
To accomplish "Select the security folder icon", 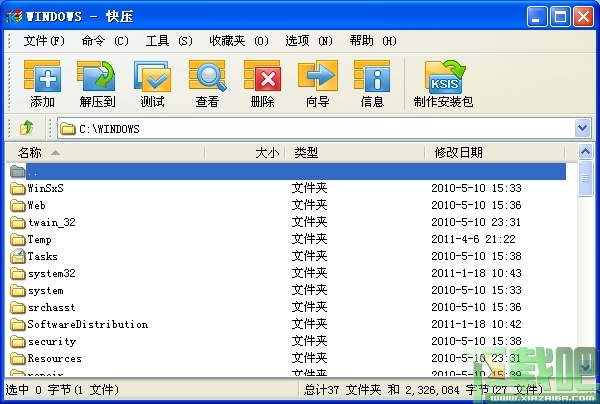I will pos(18,341).
